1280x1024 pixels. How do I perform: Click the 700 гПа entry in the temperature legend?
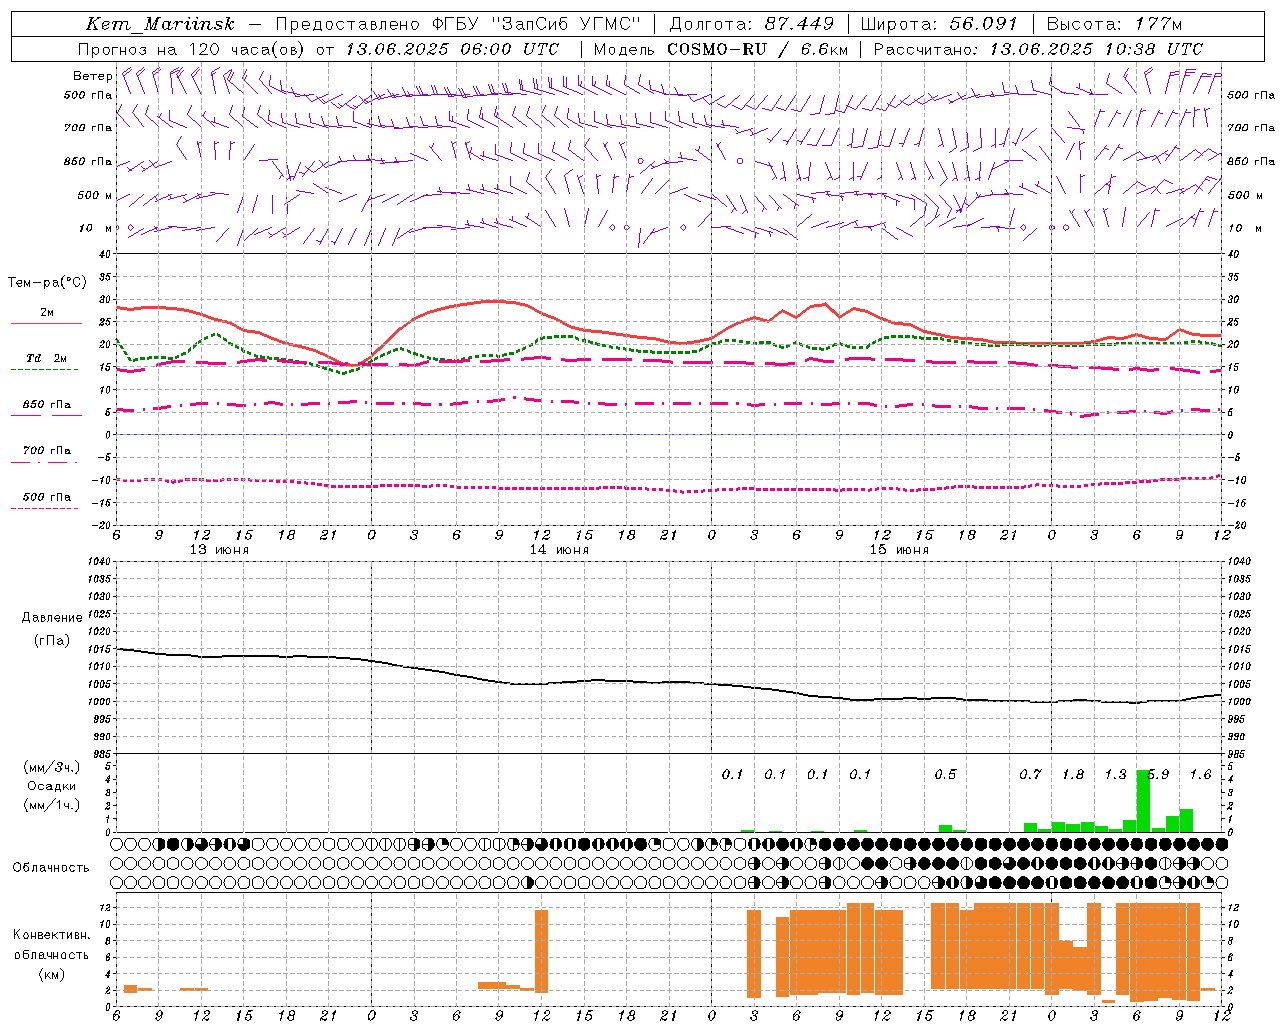point(46,451)
